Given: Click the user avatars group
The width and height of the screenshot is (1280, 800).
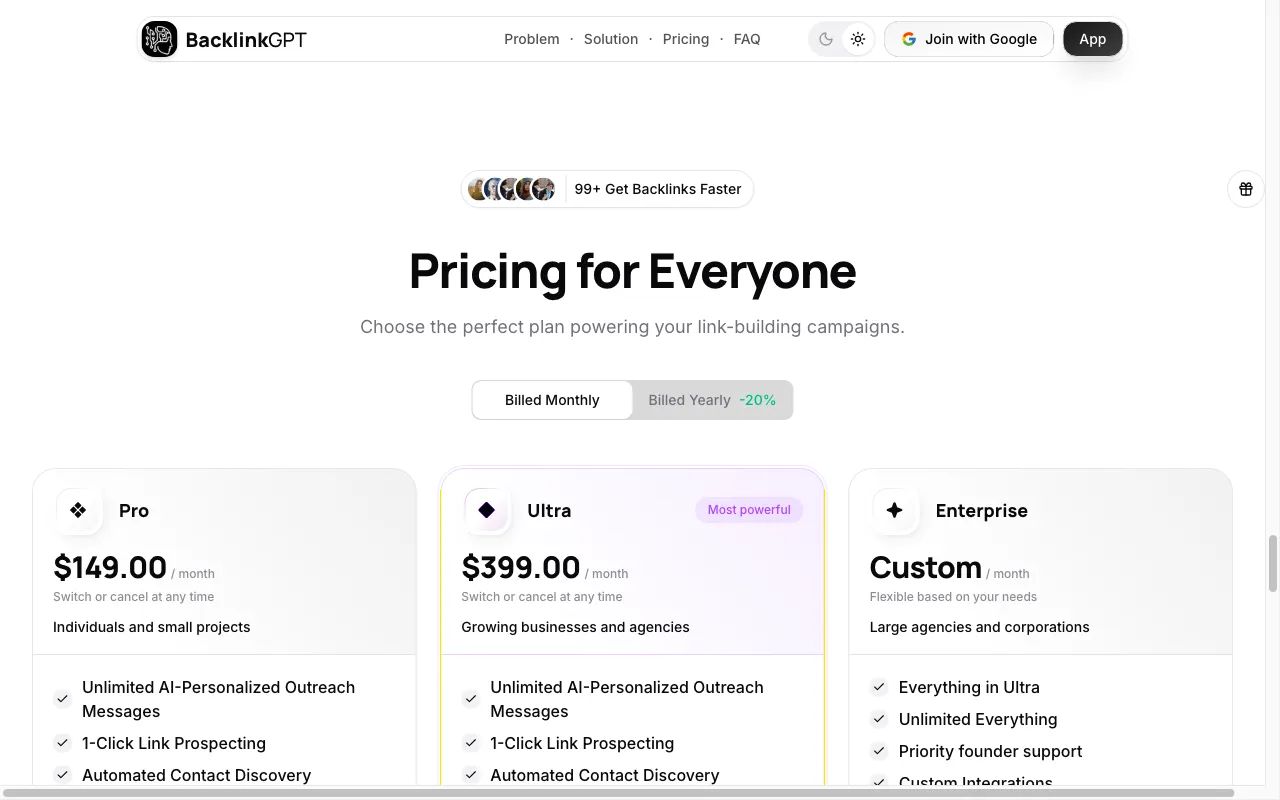Looking at the screenshot, I should 511,189.
